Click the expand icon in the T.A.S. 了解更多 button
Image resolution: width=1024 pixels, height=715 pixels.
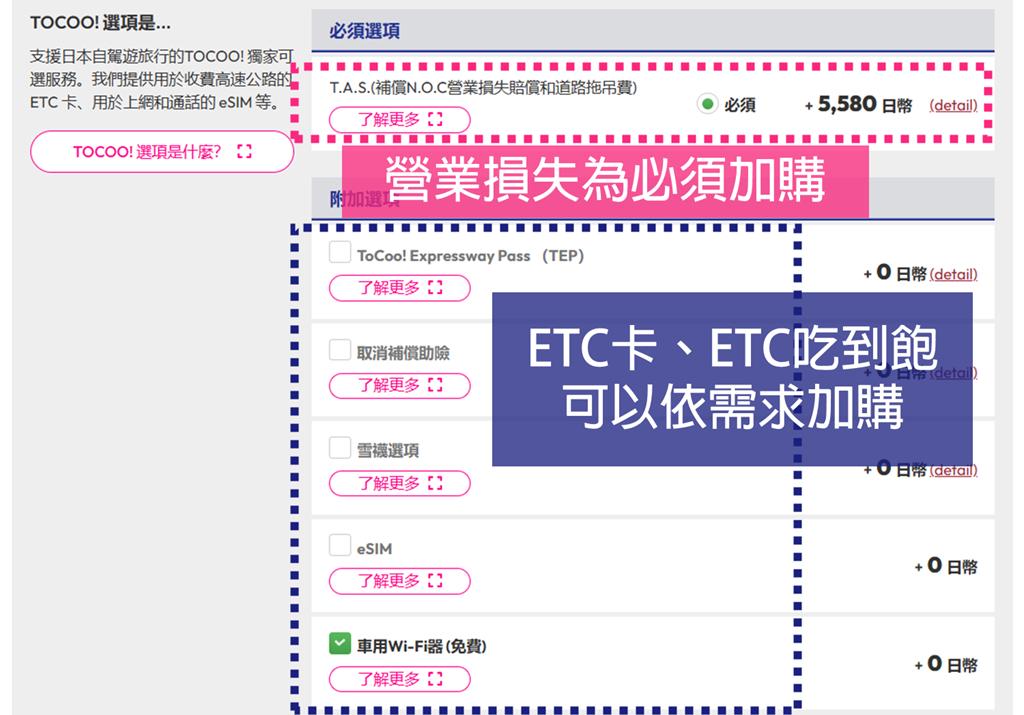pos(435,119)
